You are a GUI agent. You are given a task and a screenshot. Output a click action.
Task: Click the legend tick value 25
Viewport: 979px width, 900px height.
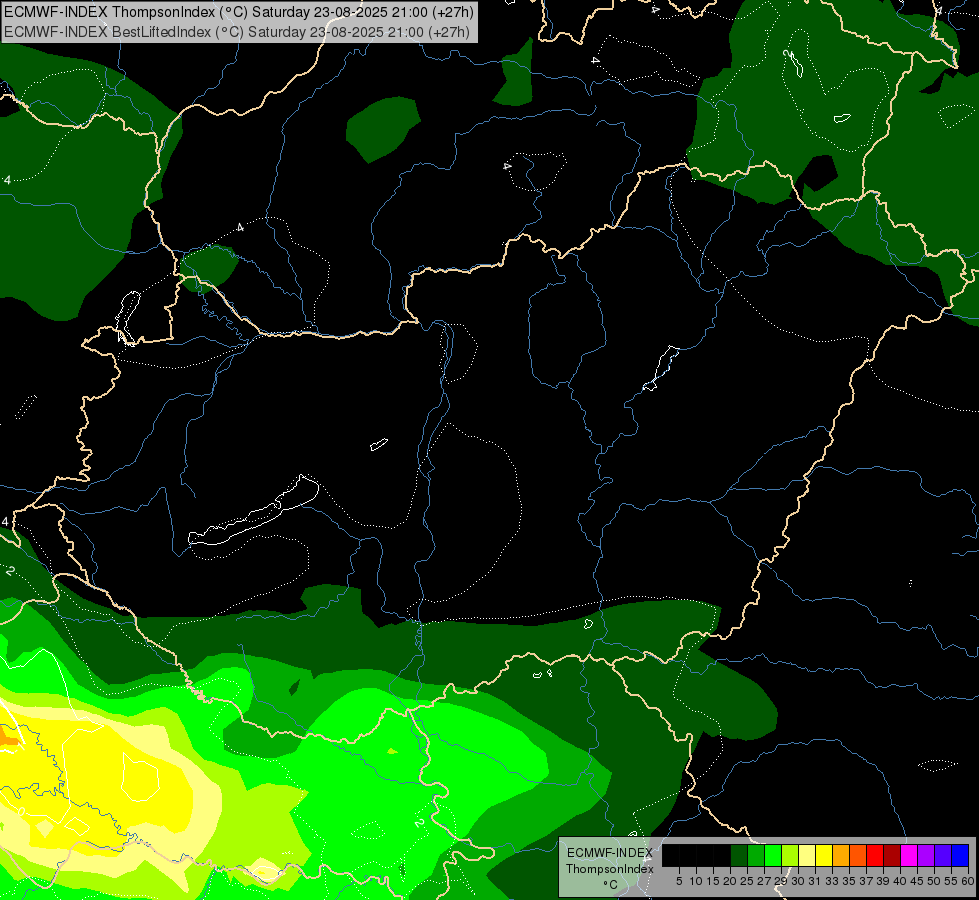click(x=746, y=881)
